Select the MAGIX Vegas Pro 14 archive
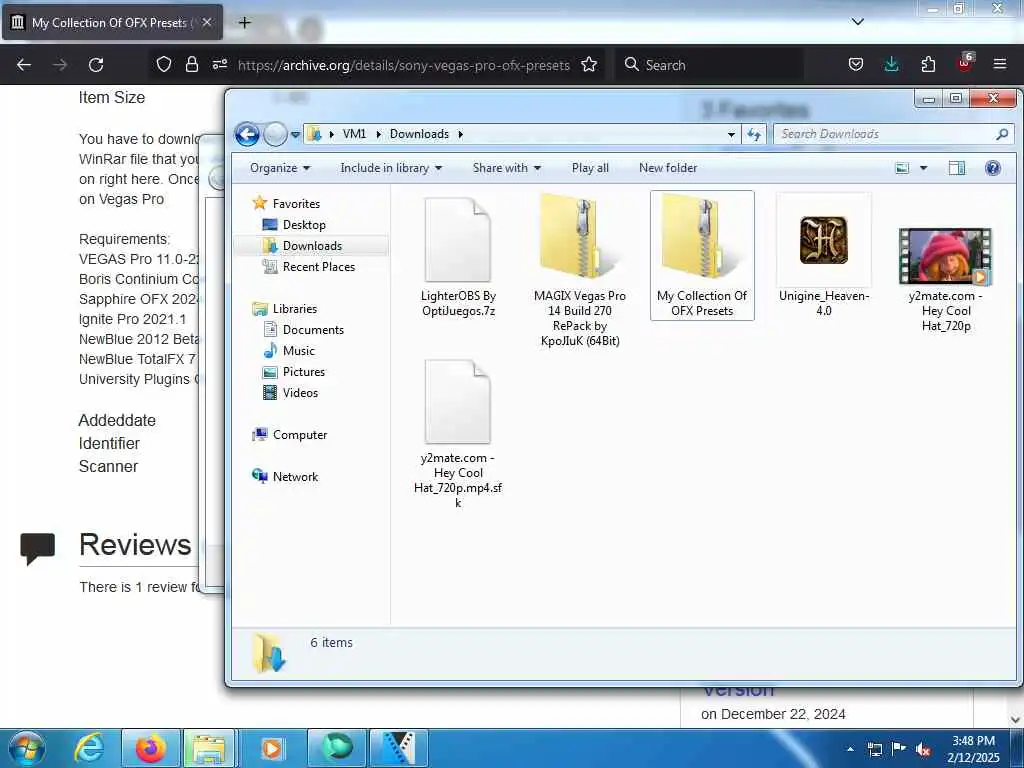The width and height of the screenshot is (1024, 768). coord(579,270)
